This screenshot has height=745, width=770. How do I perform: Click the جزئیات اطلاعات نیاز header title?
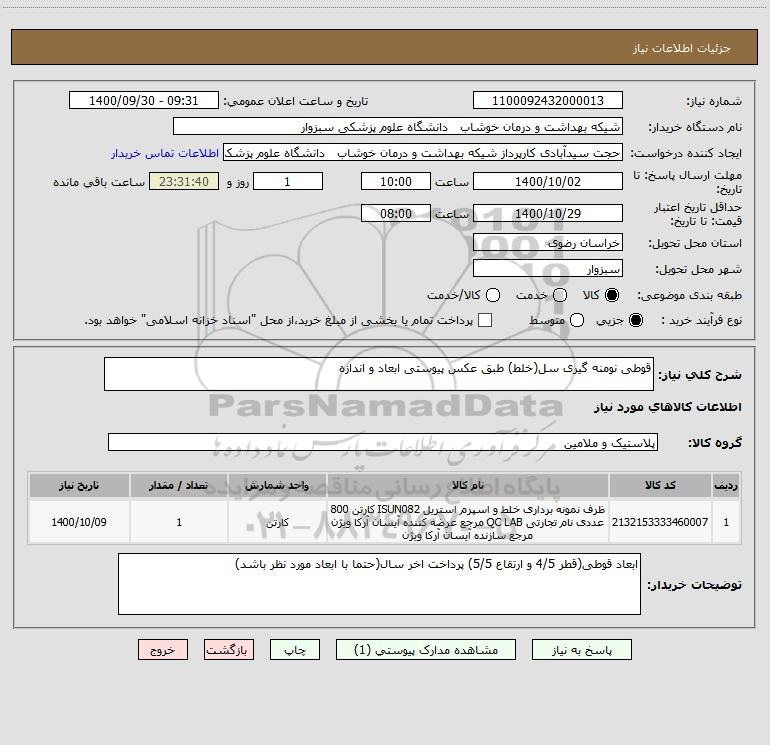click(682, 48)
